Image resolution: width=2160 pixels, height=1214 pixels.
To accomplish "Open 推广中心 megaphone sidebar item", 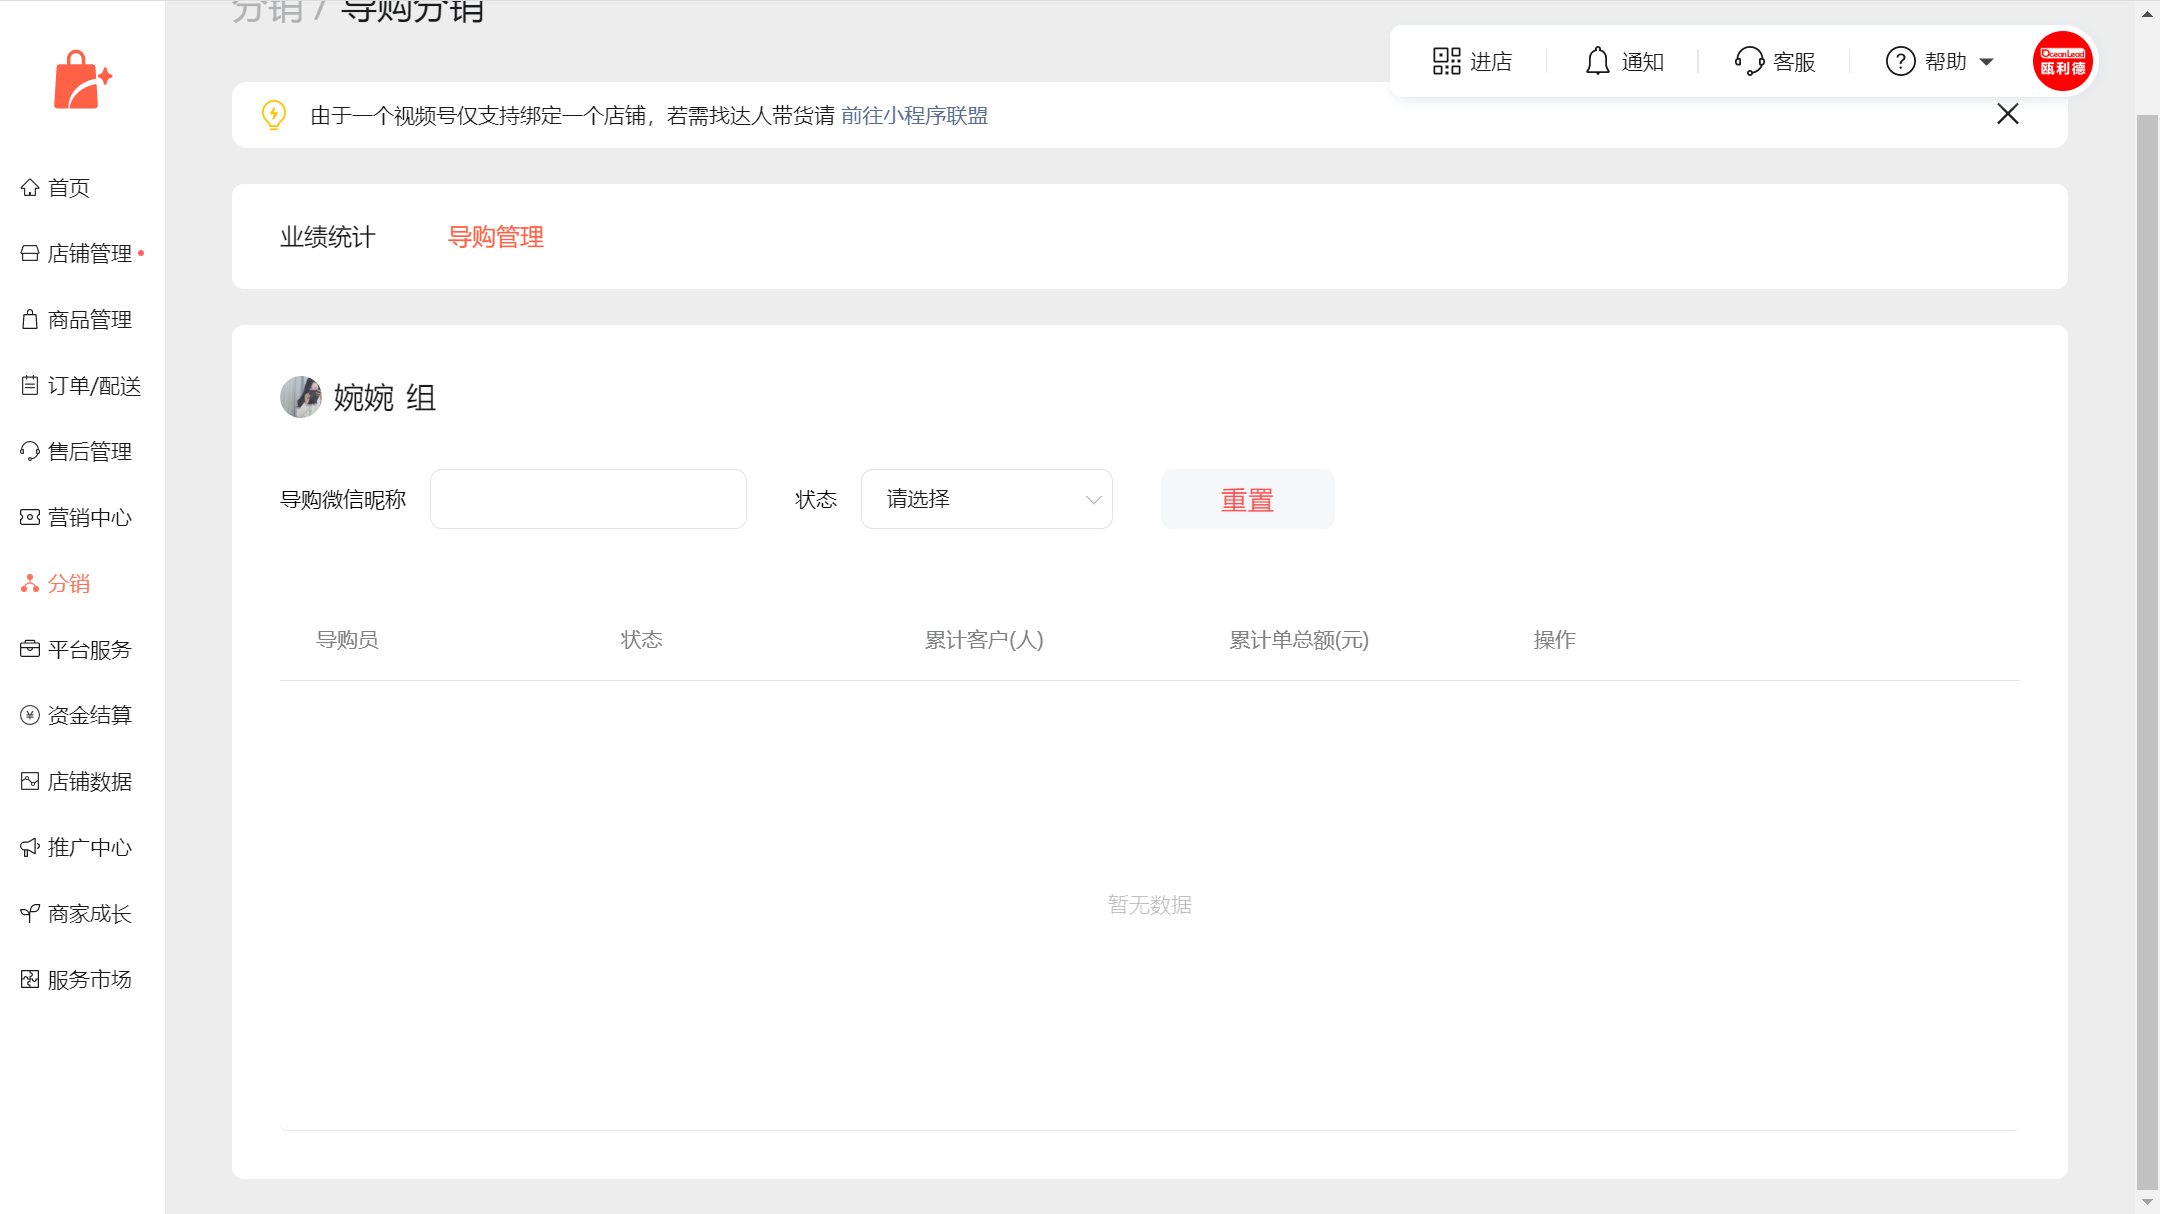I will point(88,848).
